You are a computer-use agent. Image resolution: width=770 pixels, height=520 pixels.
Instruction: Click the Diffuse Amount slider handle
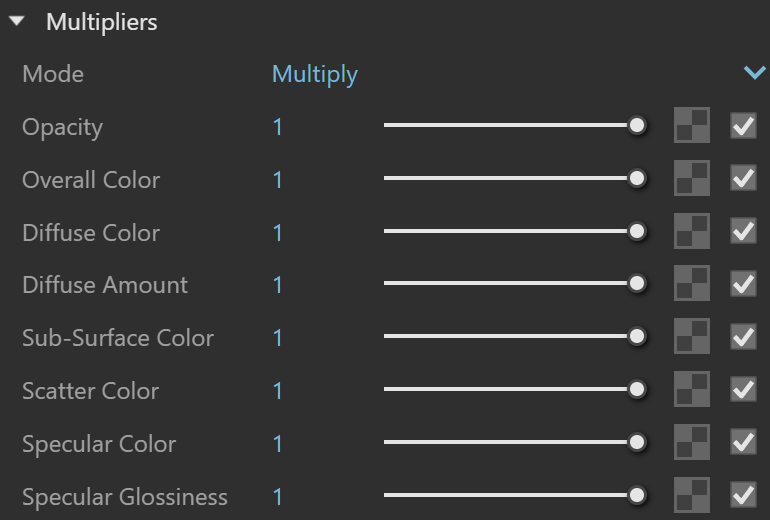(x=637, y=283)
